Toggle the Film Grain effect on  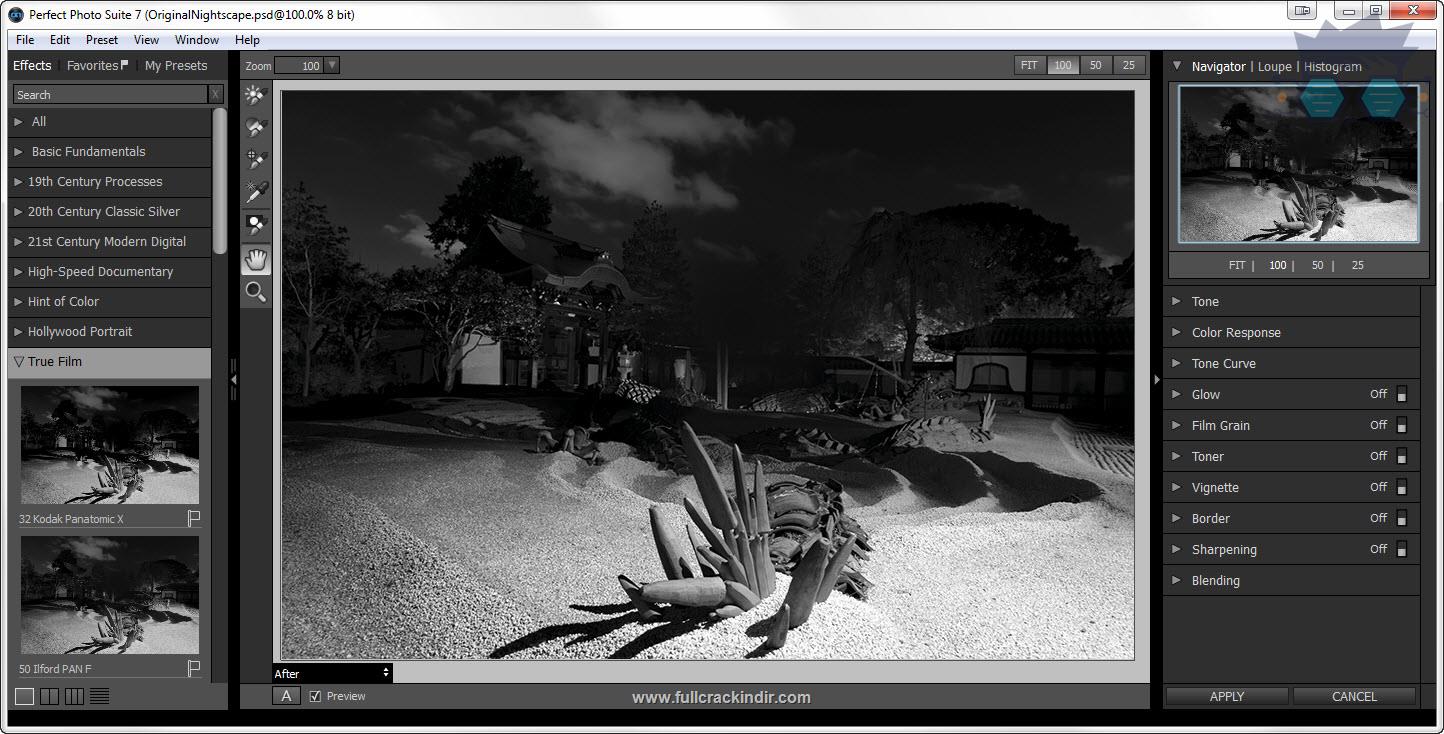click(1401, 425)
